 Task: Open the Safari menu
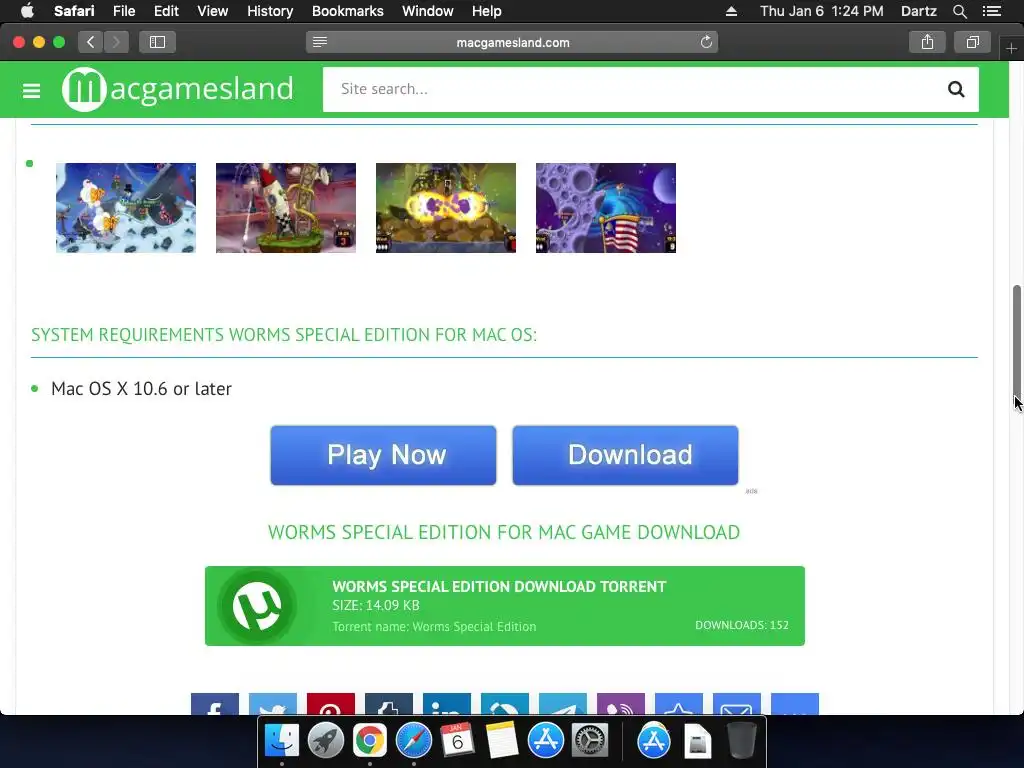(x=74, y=11)
